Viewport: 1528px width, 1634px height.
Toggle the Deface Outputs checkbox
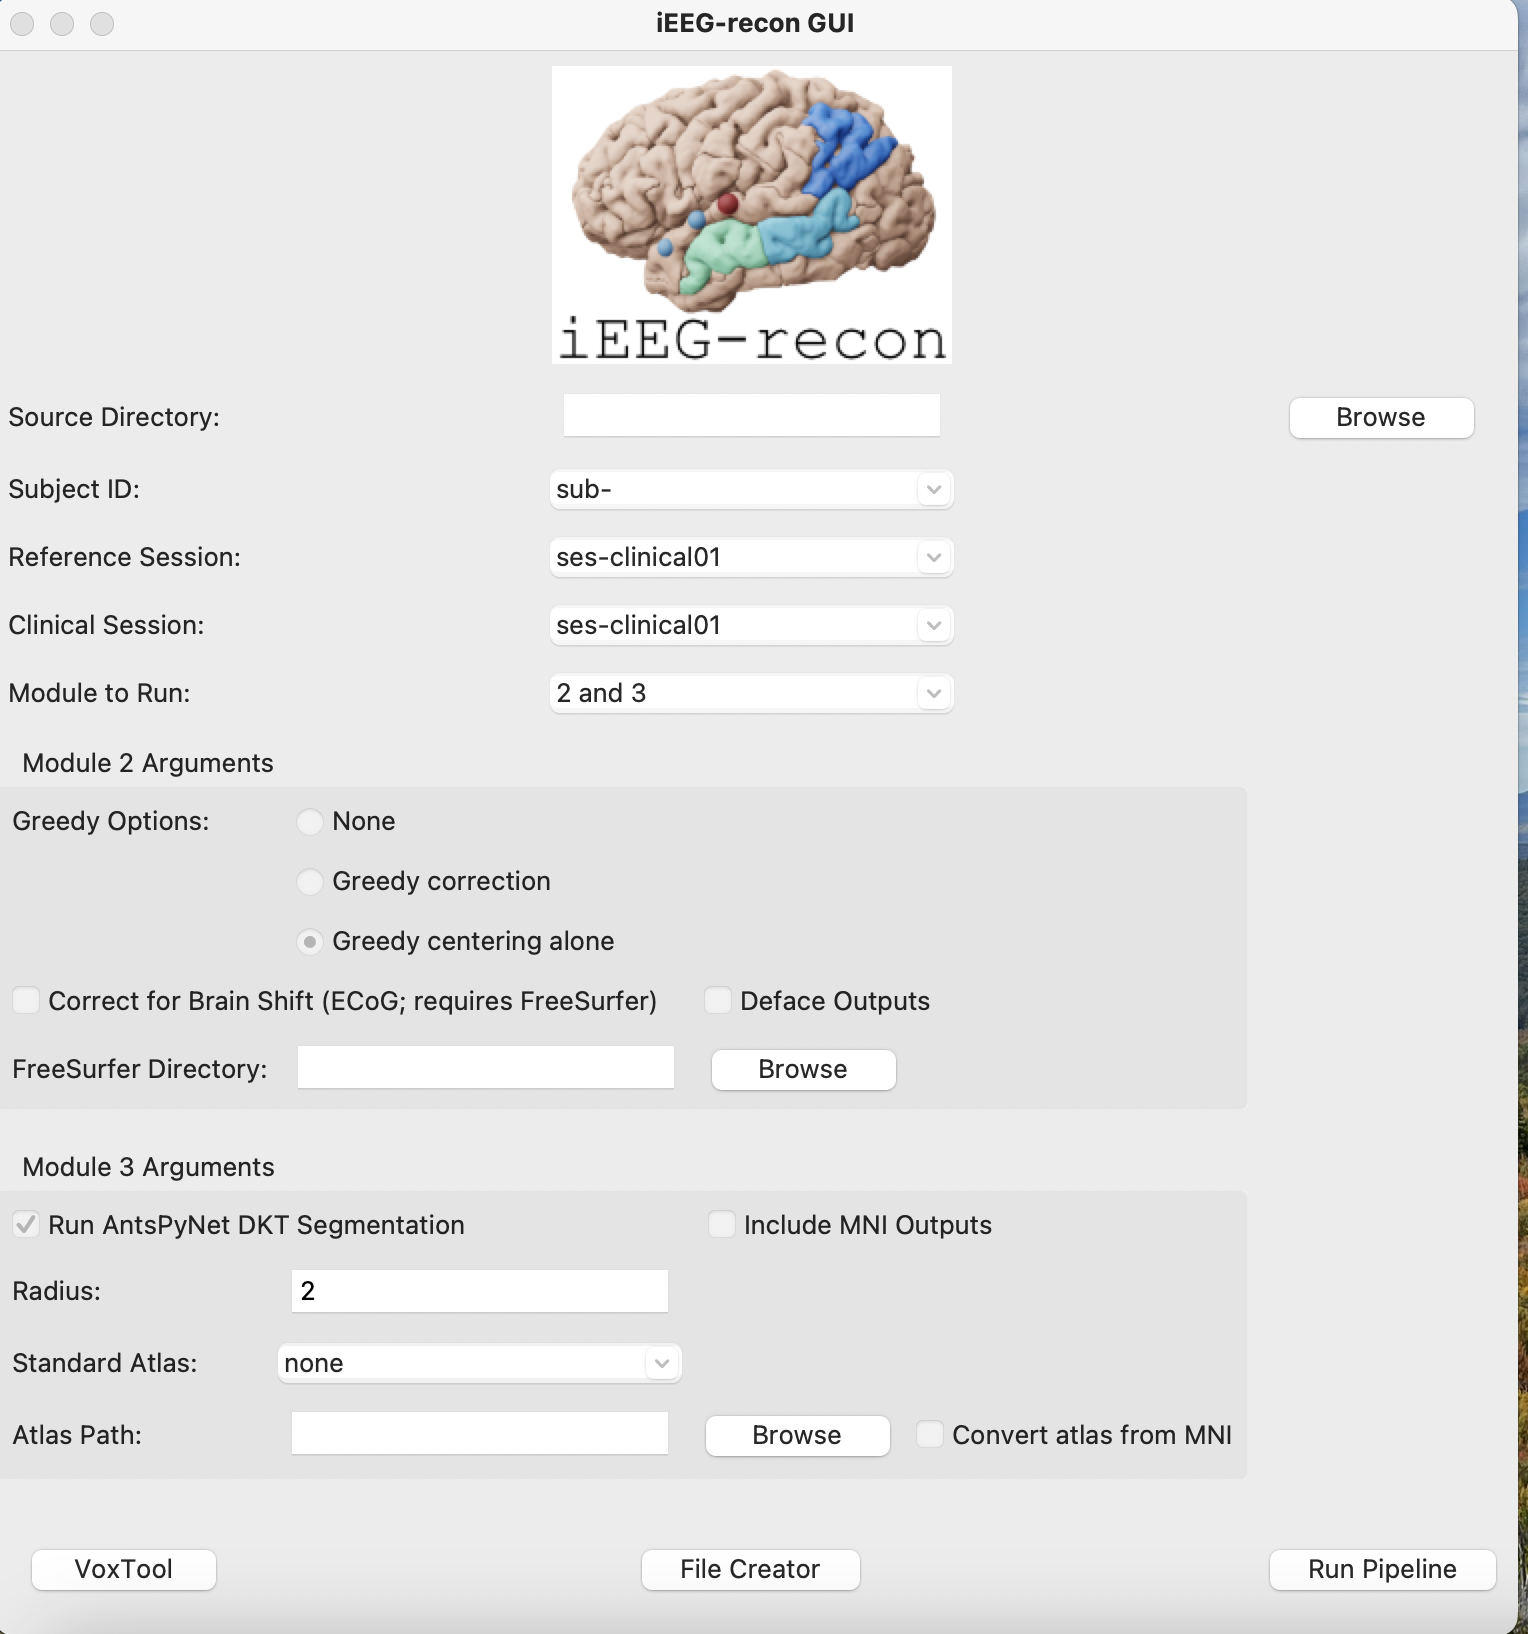tap(718, 1000)
